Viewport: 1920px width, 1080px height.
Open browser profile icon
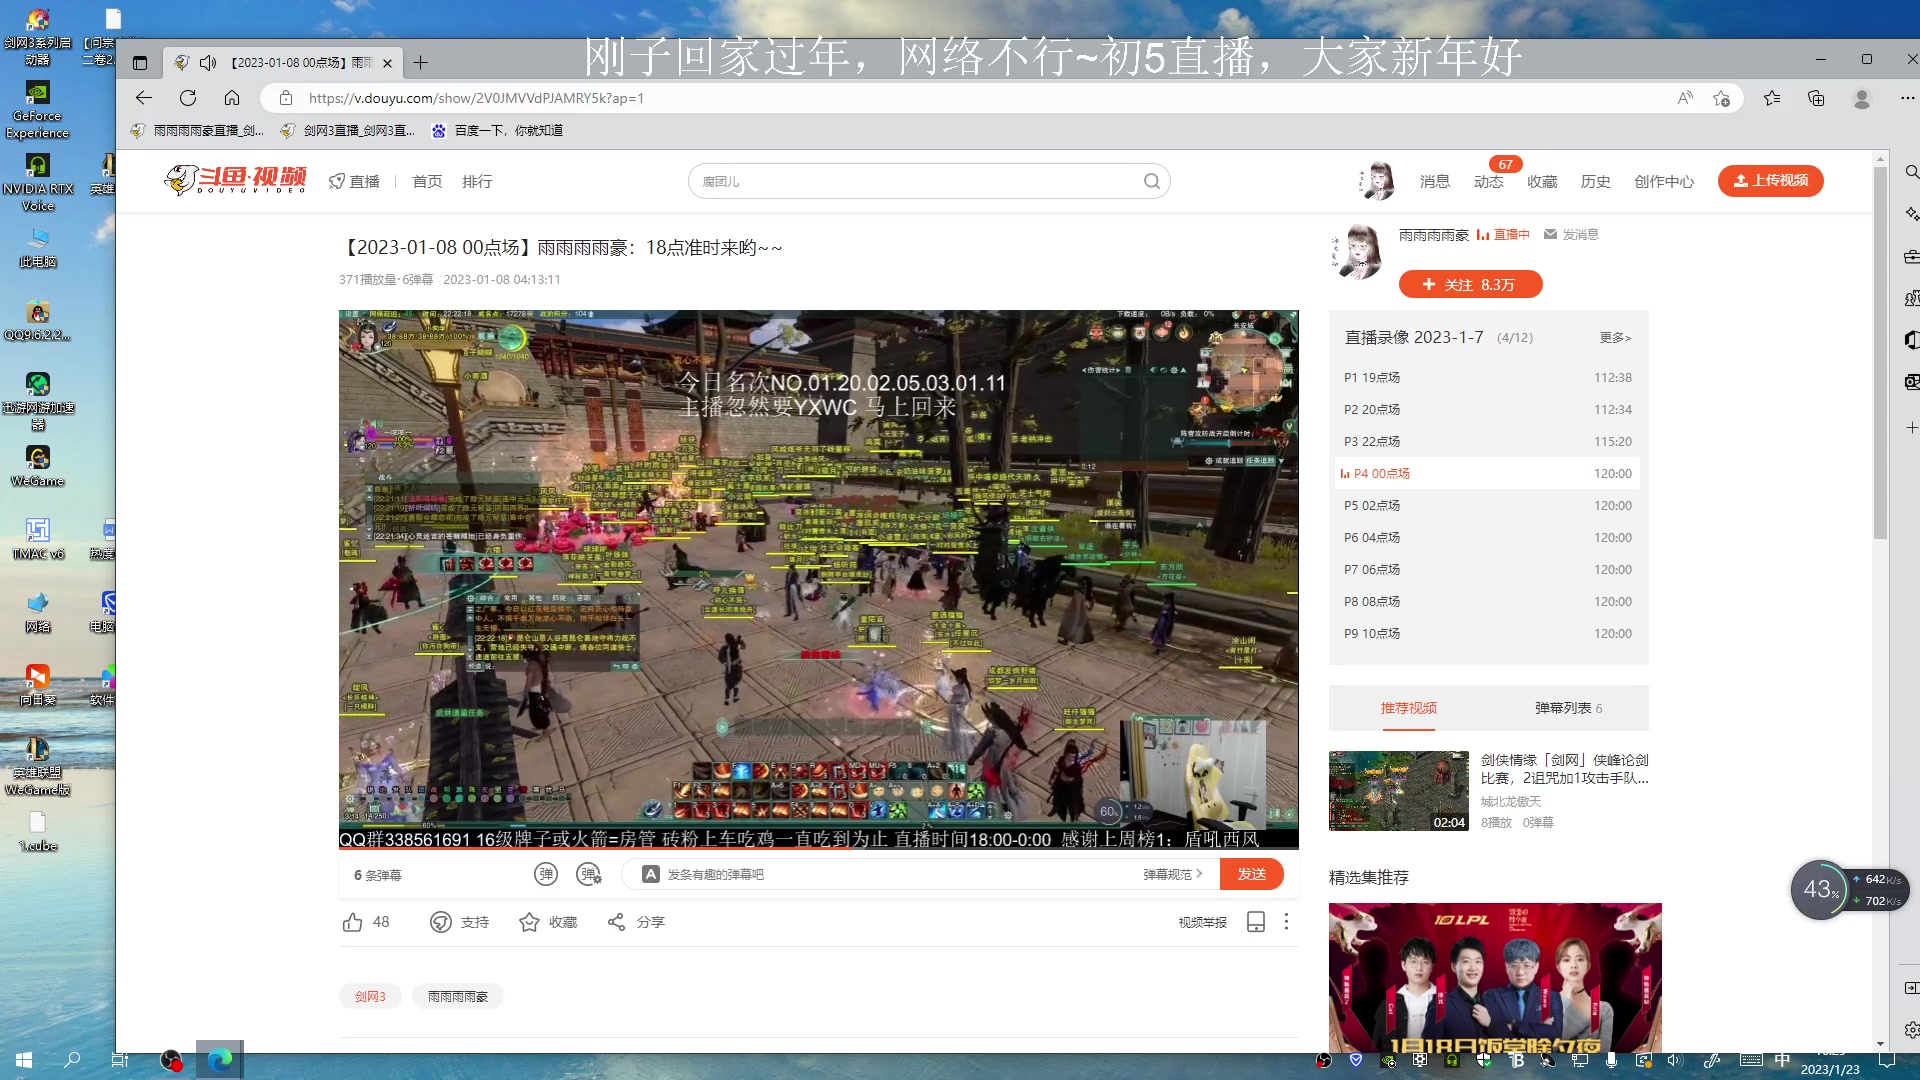pos(1862,98)
